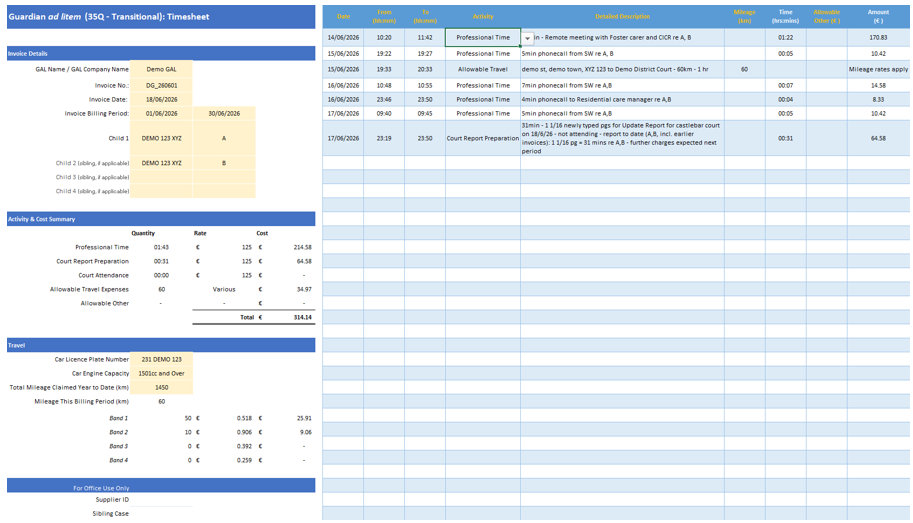The height and width of the screenshot is (523, 913).
Task: Click the description 7min phonecall from SW re A,B
Action: pyautogui.click(x=622, y=85)
